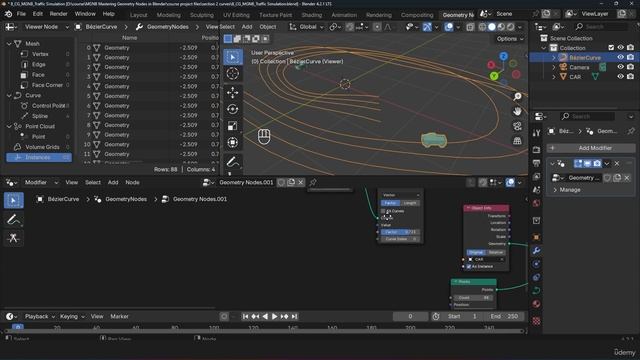640x360 pixels.
Task: Open the Render properties tab
Action: point(536,150)
